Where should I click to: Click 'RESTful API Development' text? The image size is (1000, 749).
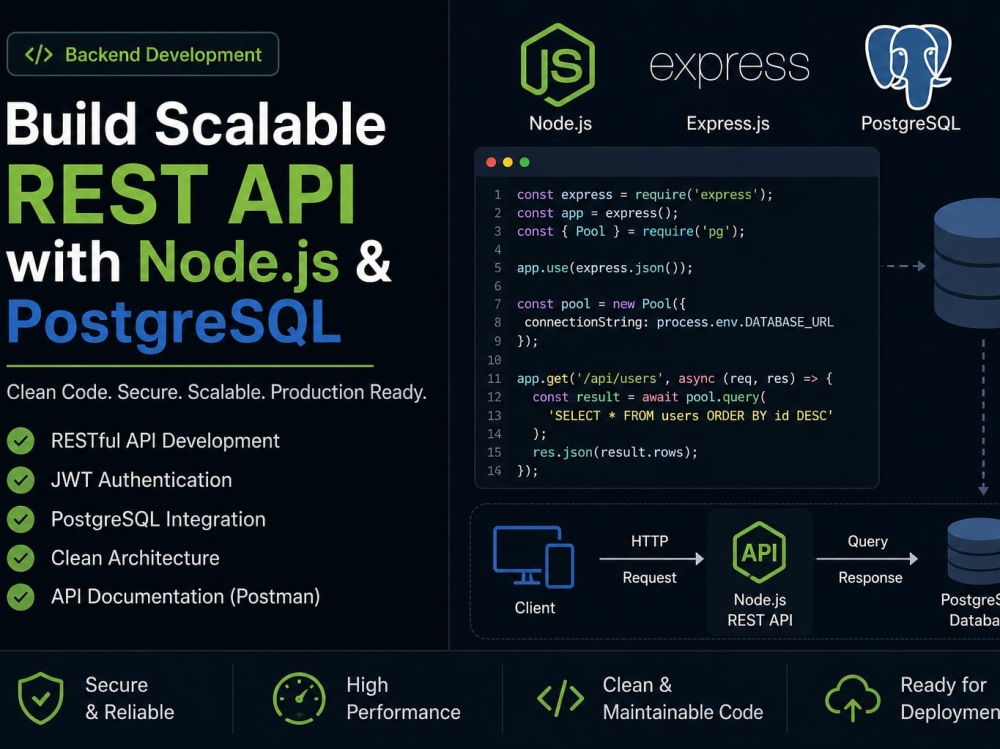[165, 441]
